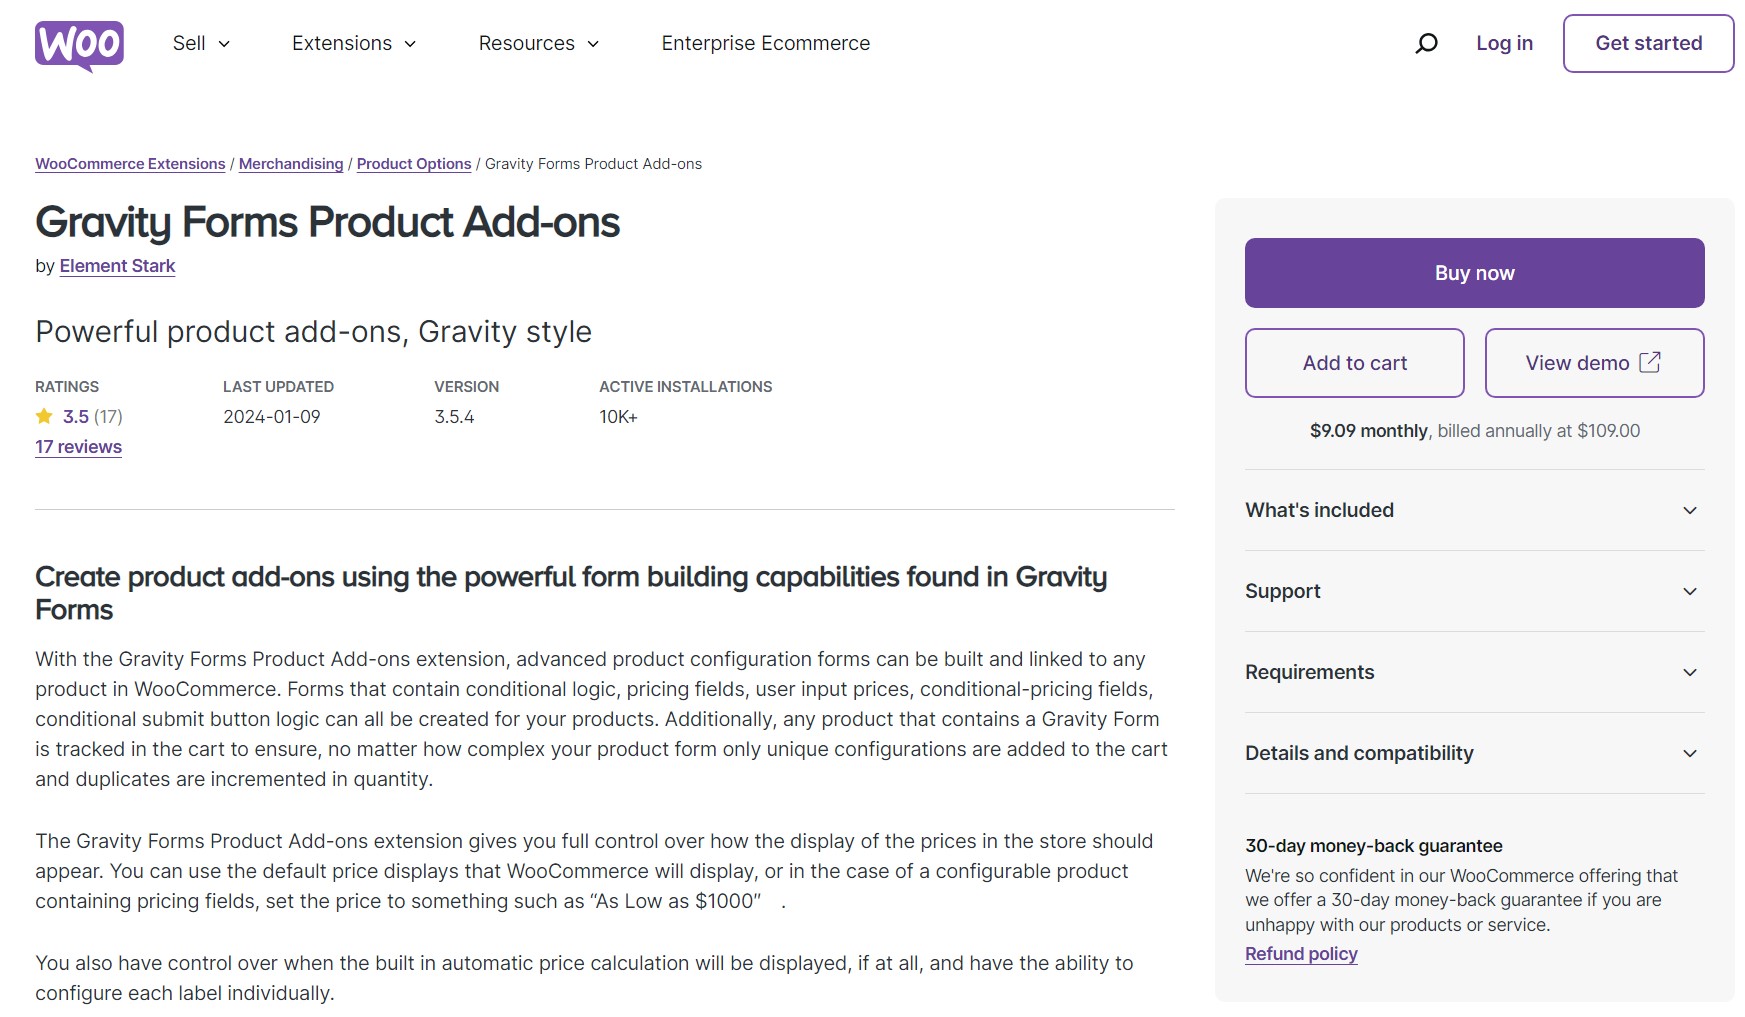The width and height of the screenshot is (1745, 1017).
Task: Click the external link icon on View demo
Action: 1650,362
